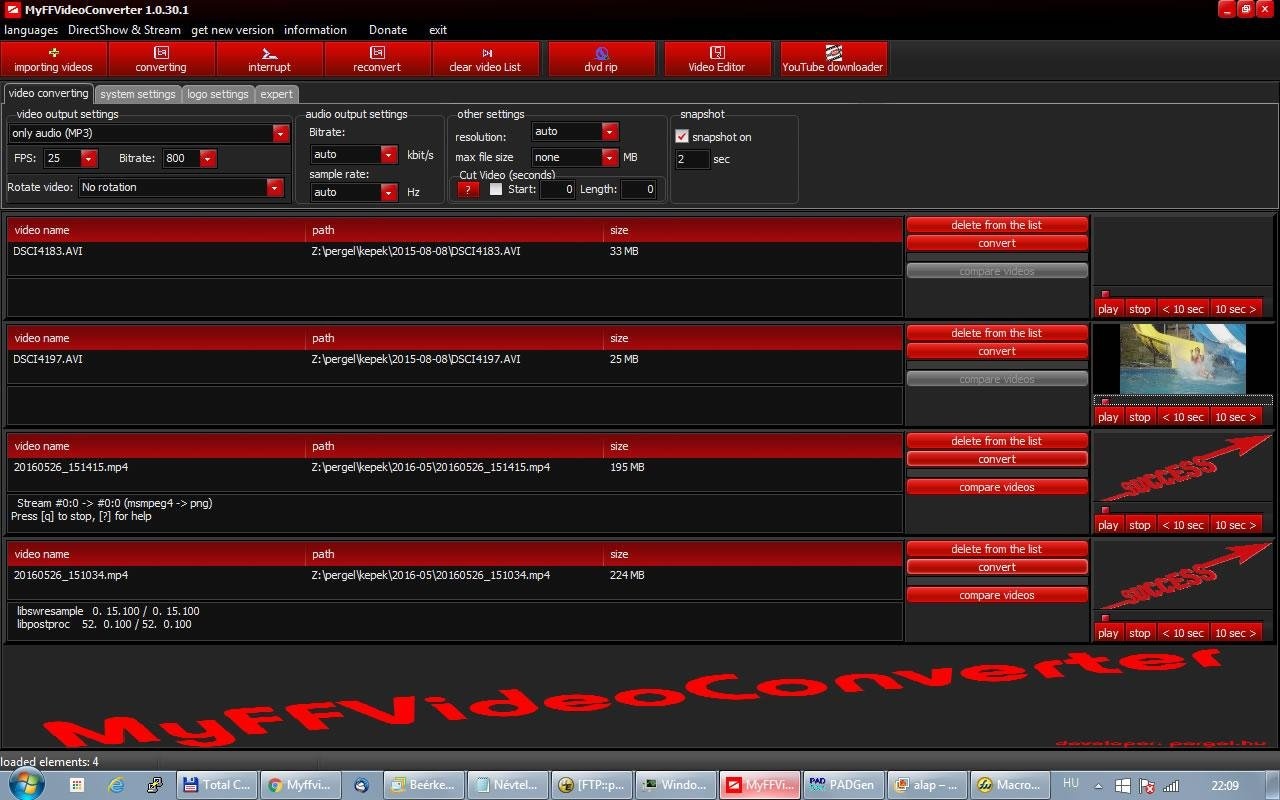This screenshot has width=1280, height=800.
Task: Click the DSCI4197.AVI water slide thumbnail
Action: point(1183,359)
